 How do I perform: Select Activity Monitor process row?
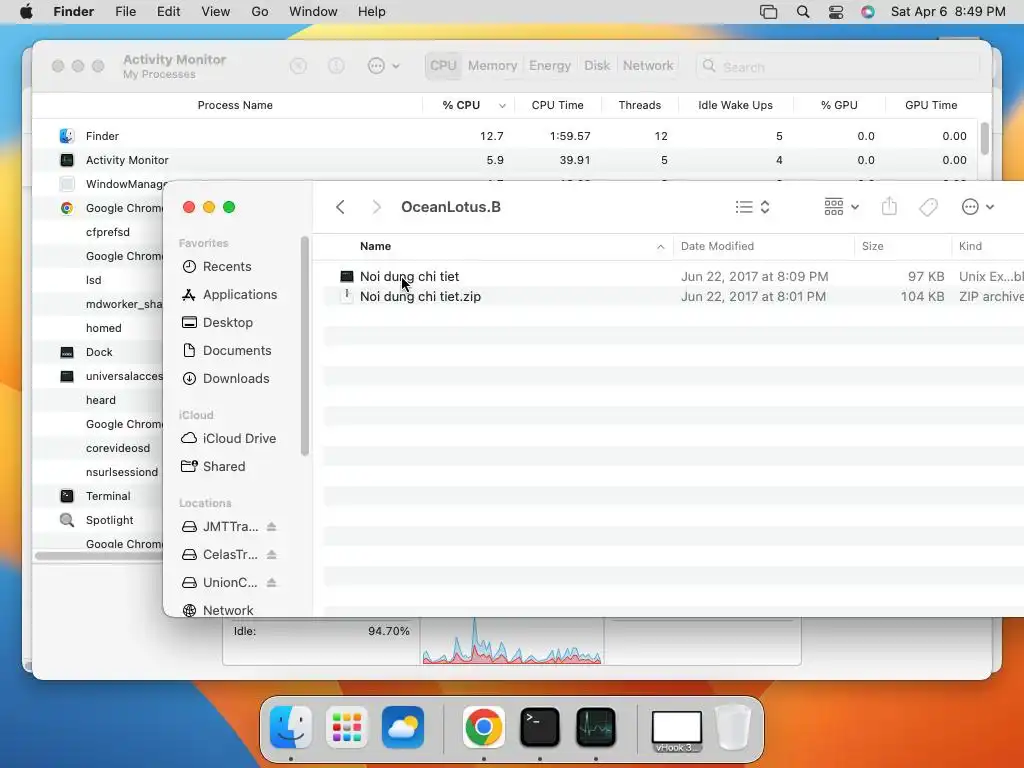(505, 160)
